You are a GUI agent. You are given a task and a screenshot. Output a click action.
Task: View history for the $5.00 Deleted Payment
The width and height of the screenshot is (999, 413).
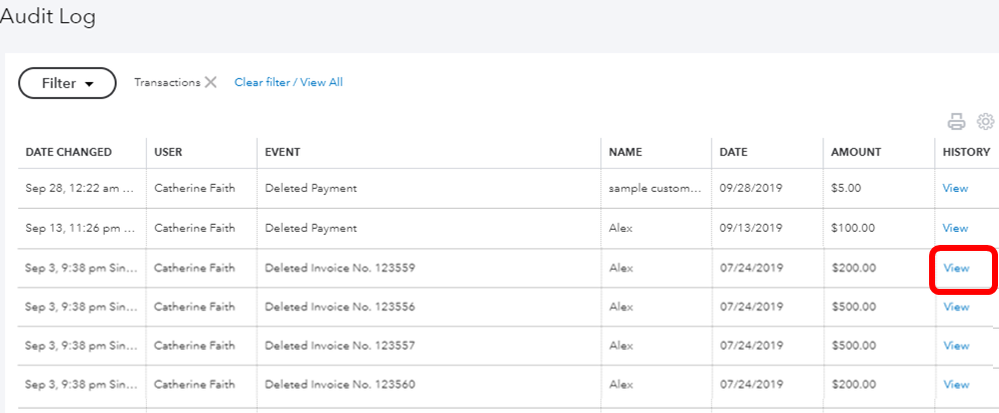[956, 188]
